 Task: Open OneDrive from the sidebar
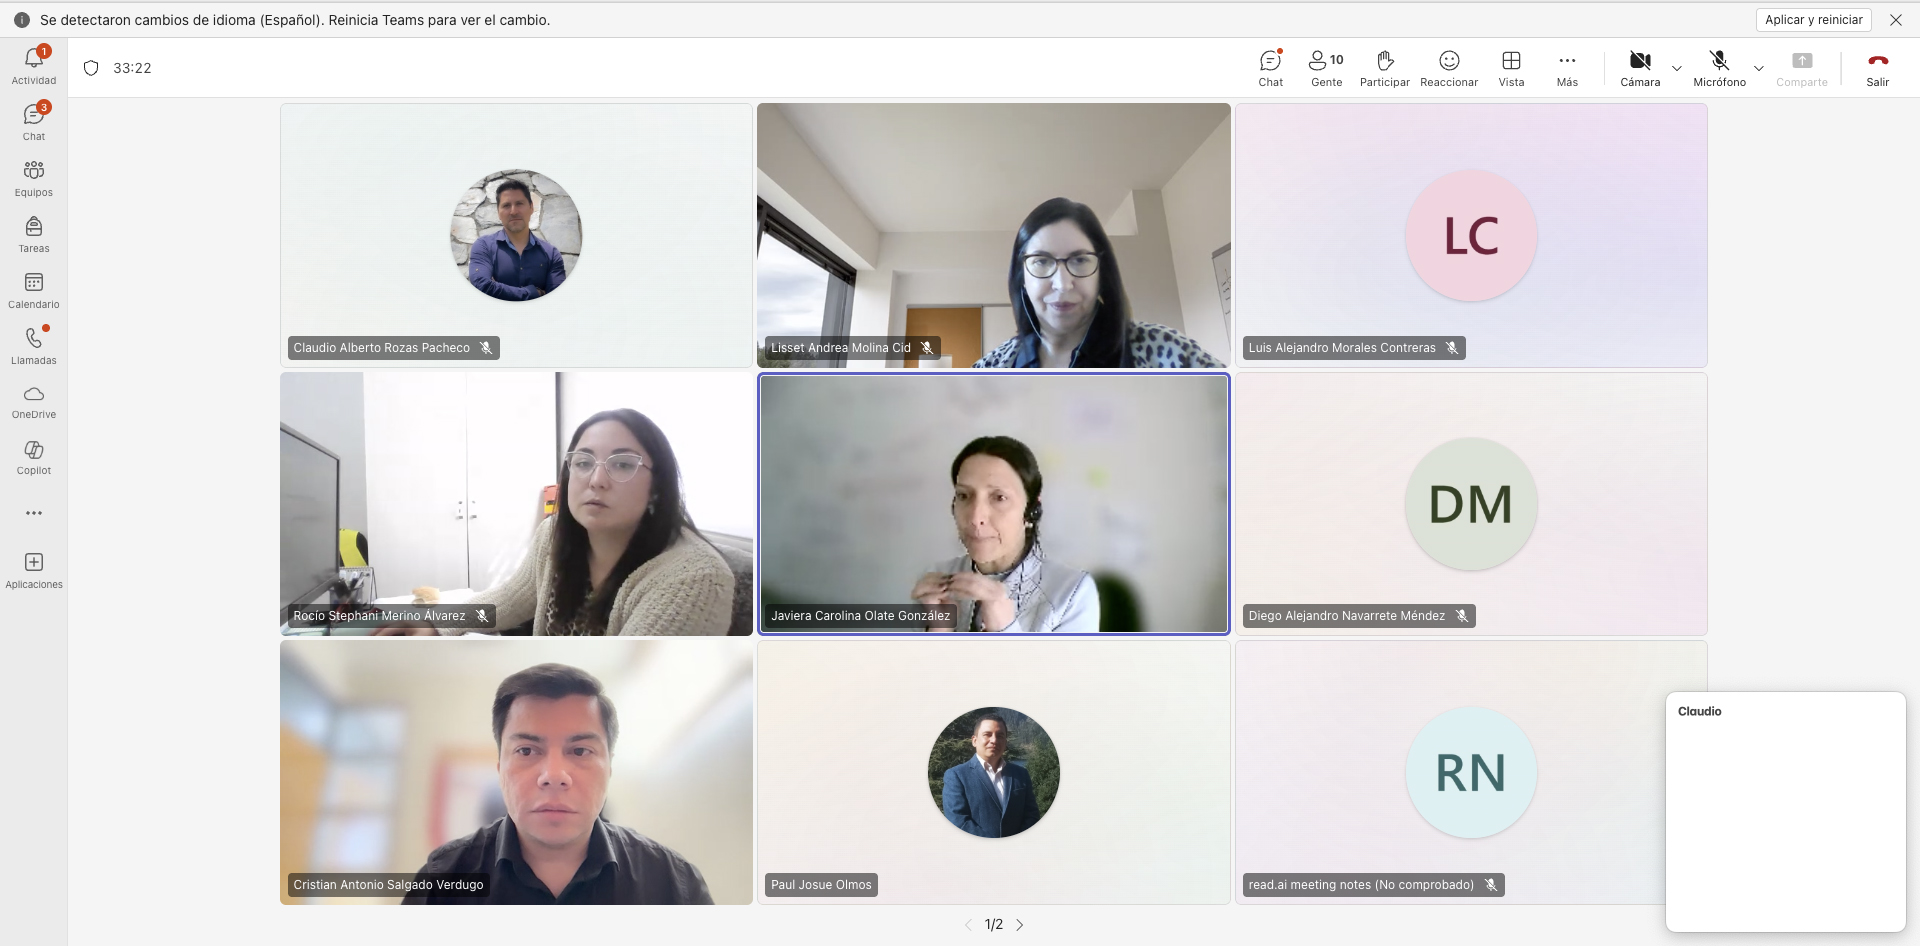[x=33, y=401]
